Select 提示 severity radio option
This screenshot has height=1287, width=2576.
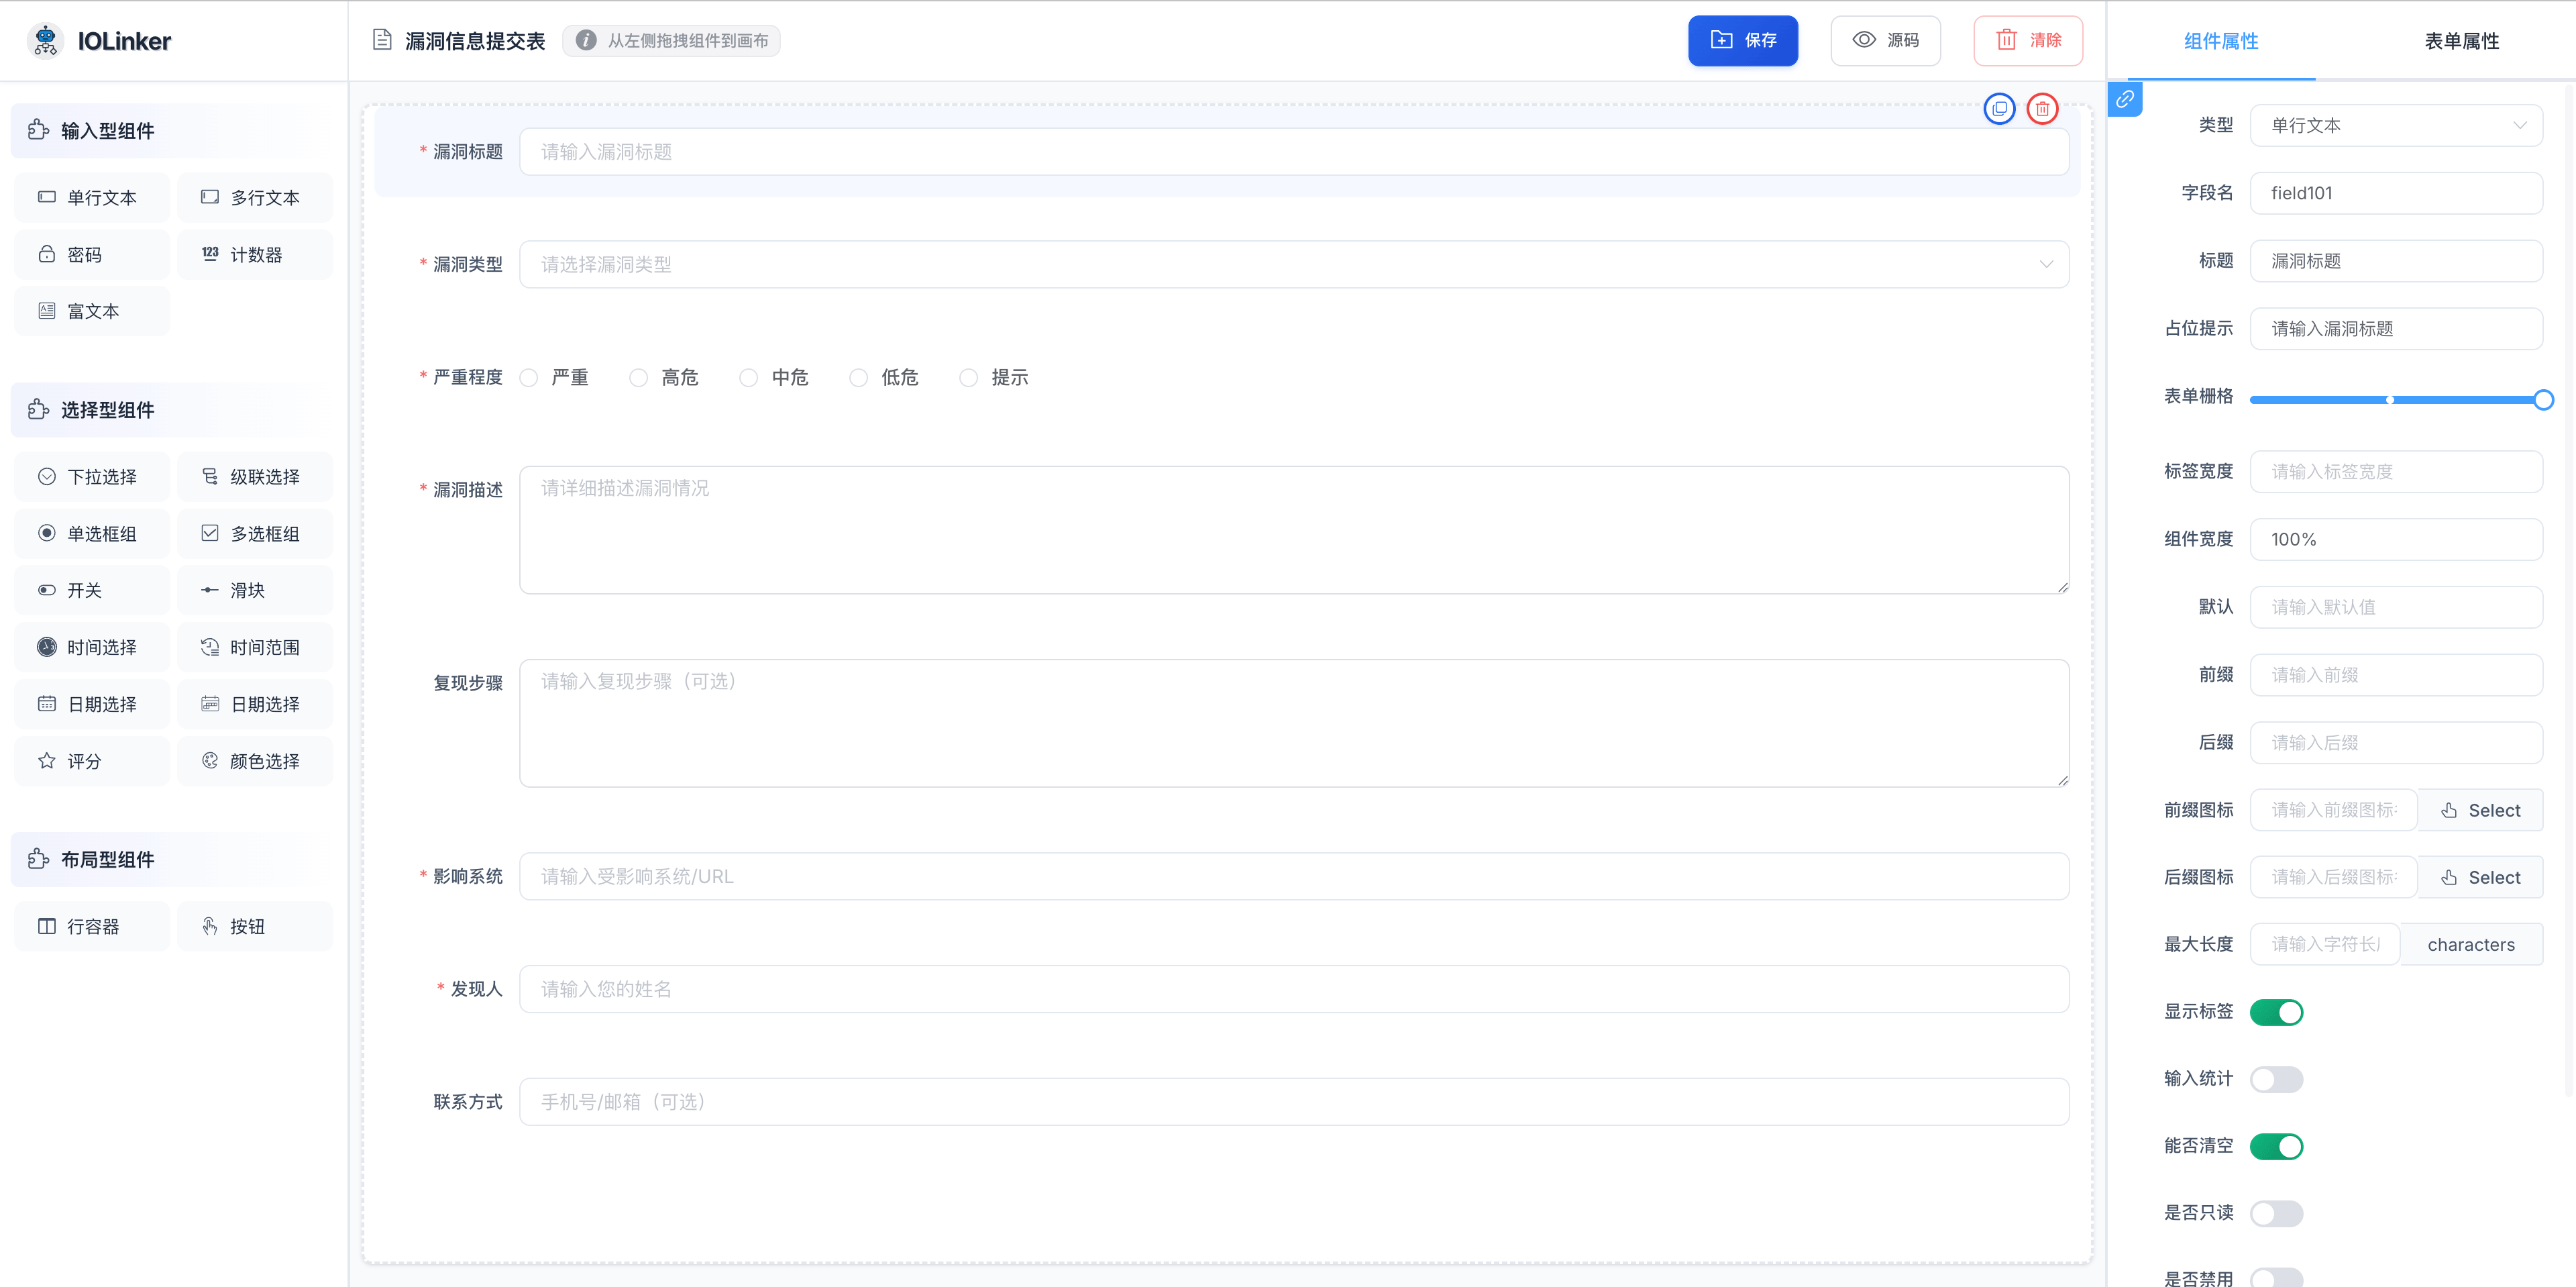[x=995, y=377]
